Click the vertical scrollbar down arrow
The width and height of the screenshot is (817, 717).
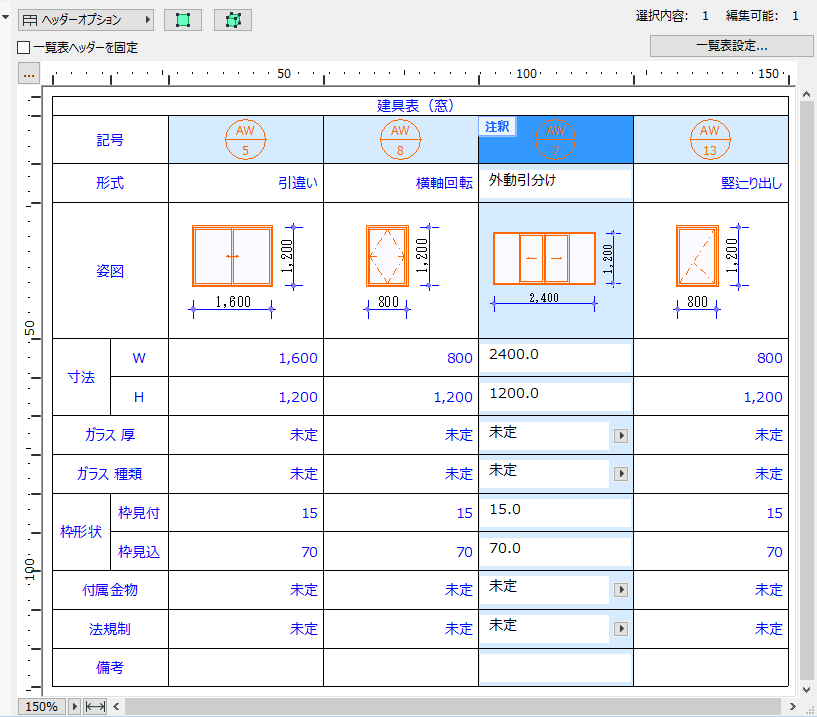pyautogui.click(x=807, y=690)
